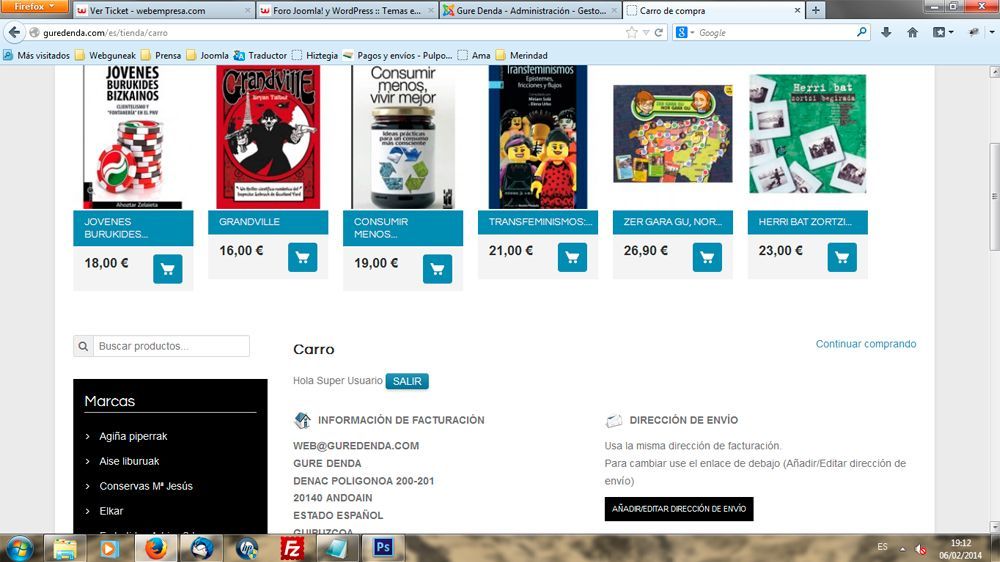Open the Prensa bookmarks folder
Viewport: 1000px width, 562px height.
coord(161,55)
